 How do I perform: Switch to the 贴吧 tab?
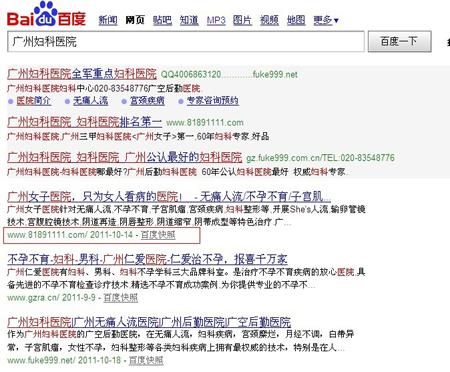click(x=162, y=20)
